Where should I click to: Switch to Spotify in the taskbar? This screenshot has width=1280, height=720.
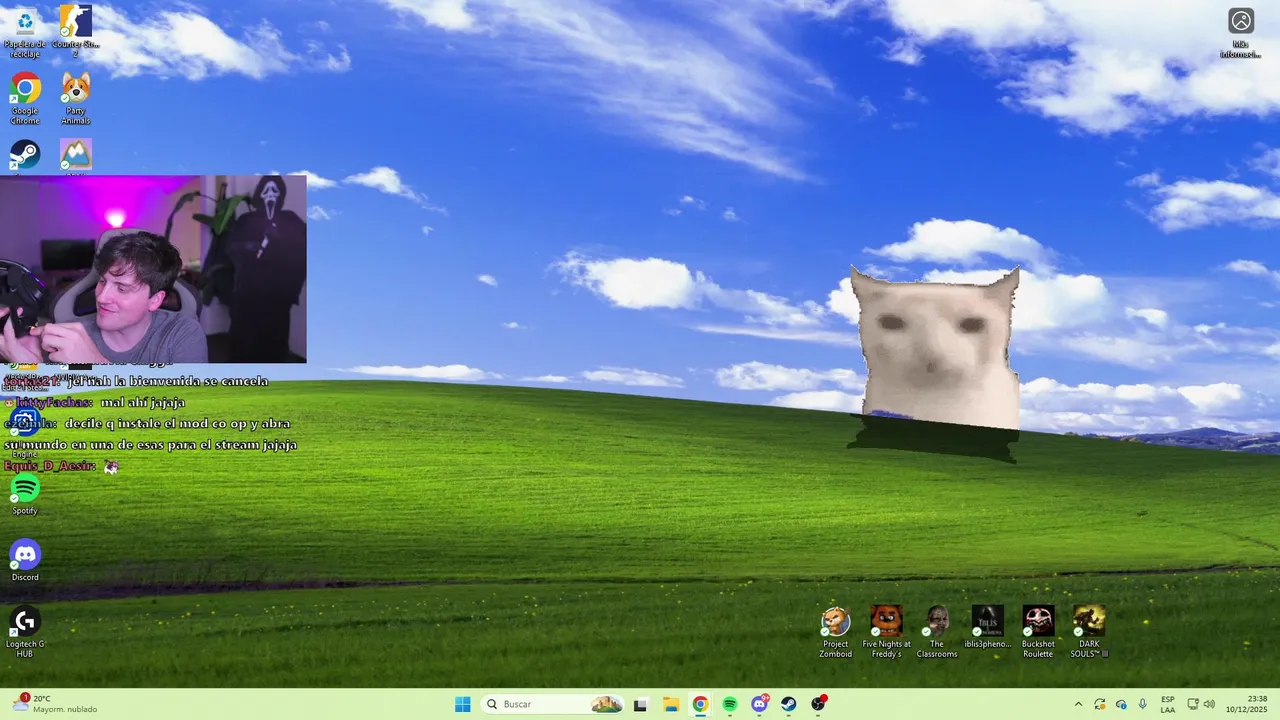tap(730, 704)
